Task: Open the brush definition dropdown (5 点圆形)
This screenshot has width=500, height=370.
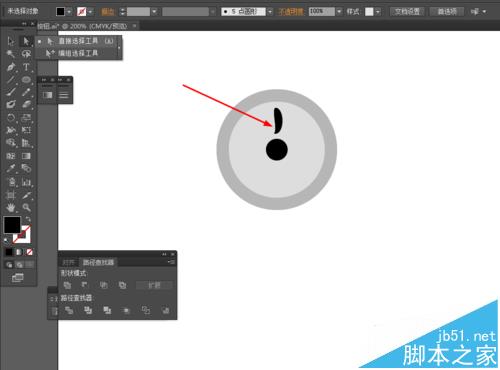Action: (x=270, y=12)
